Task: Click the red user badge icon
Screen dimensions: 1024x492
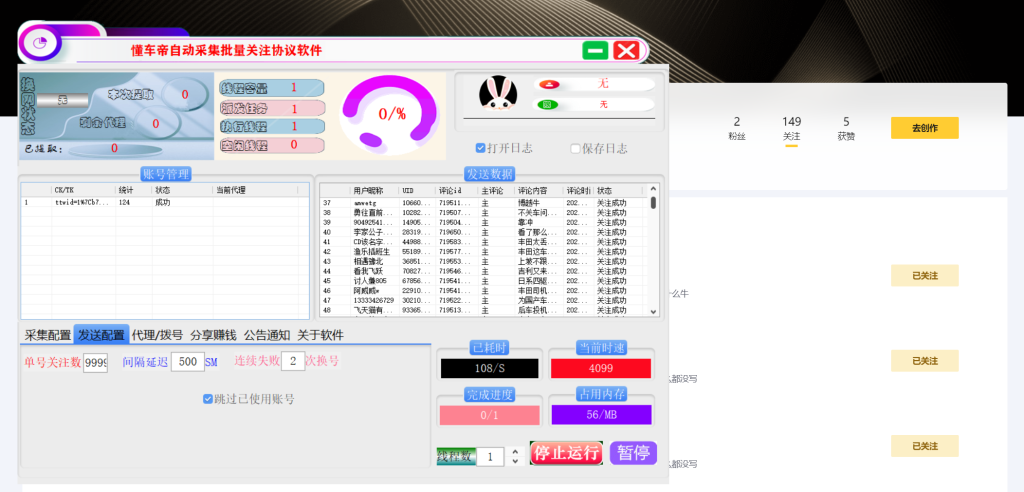Action: (547, 84)
